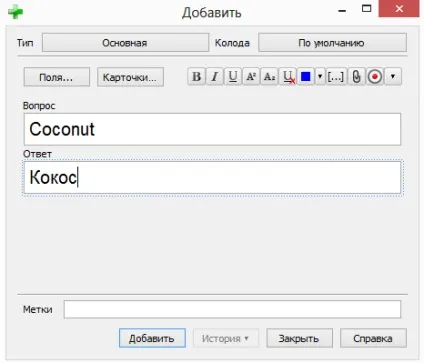Click the Тип label
This screenshot has height=363, width=424.
click(x=25, y=43)
